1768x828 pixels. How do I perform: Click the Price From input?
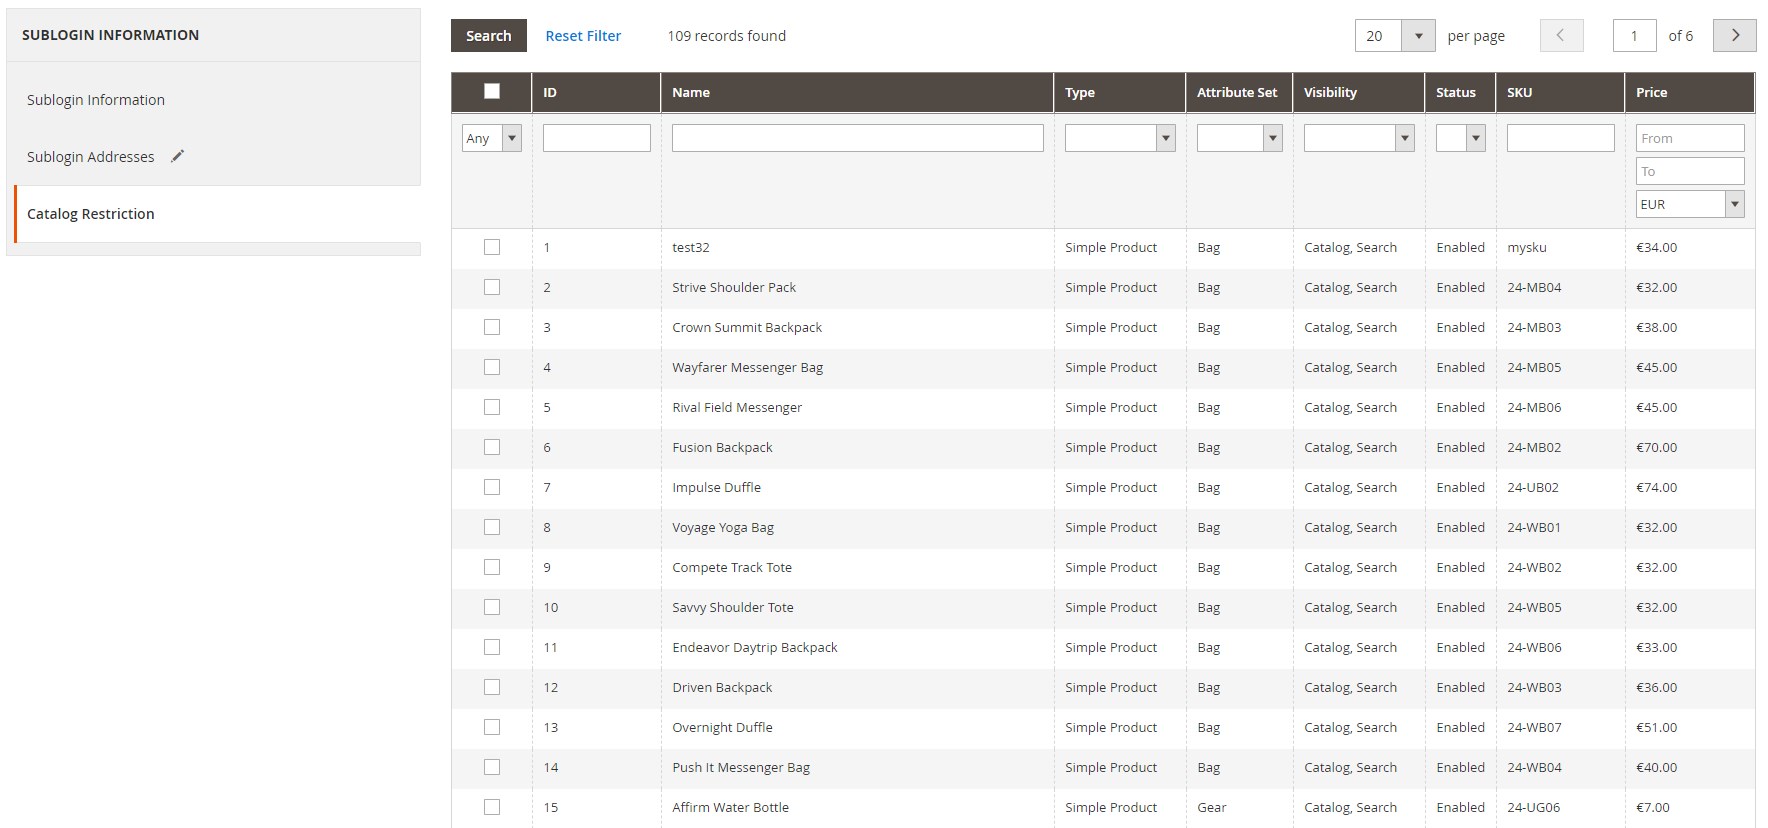pyautogui.click(x=1690, y=138)
